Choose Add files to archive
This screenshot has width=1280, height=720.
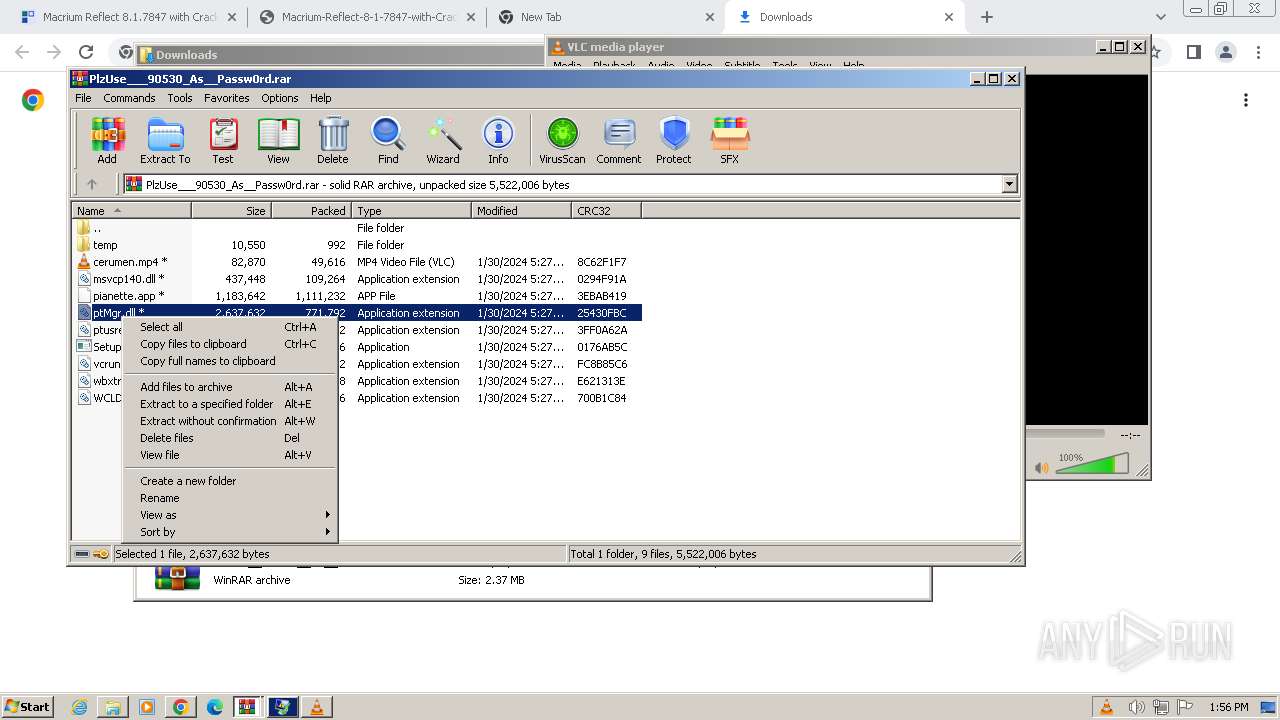point(230,387)
